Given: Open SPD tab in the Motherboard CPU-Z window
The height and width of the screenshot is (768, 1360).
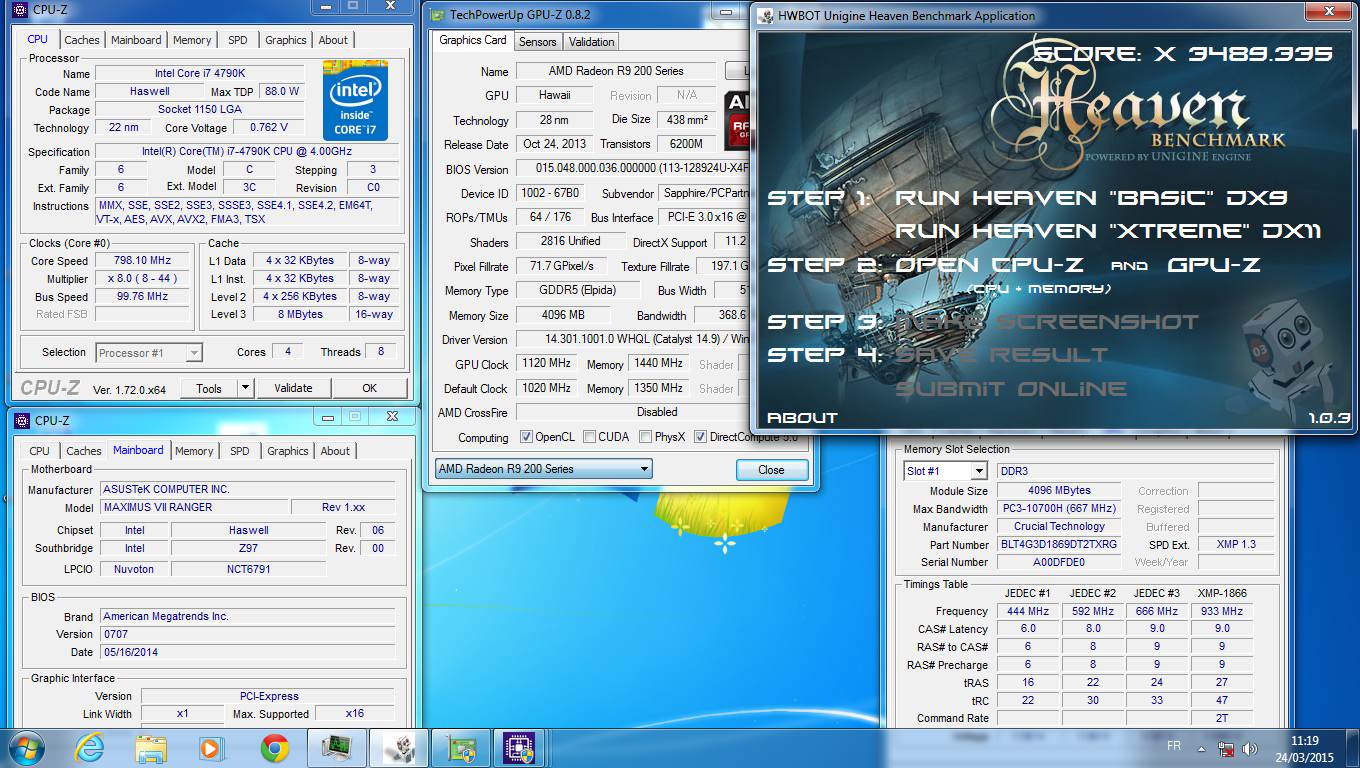Looking at the screenshot, I should tap(240, 451).
